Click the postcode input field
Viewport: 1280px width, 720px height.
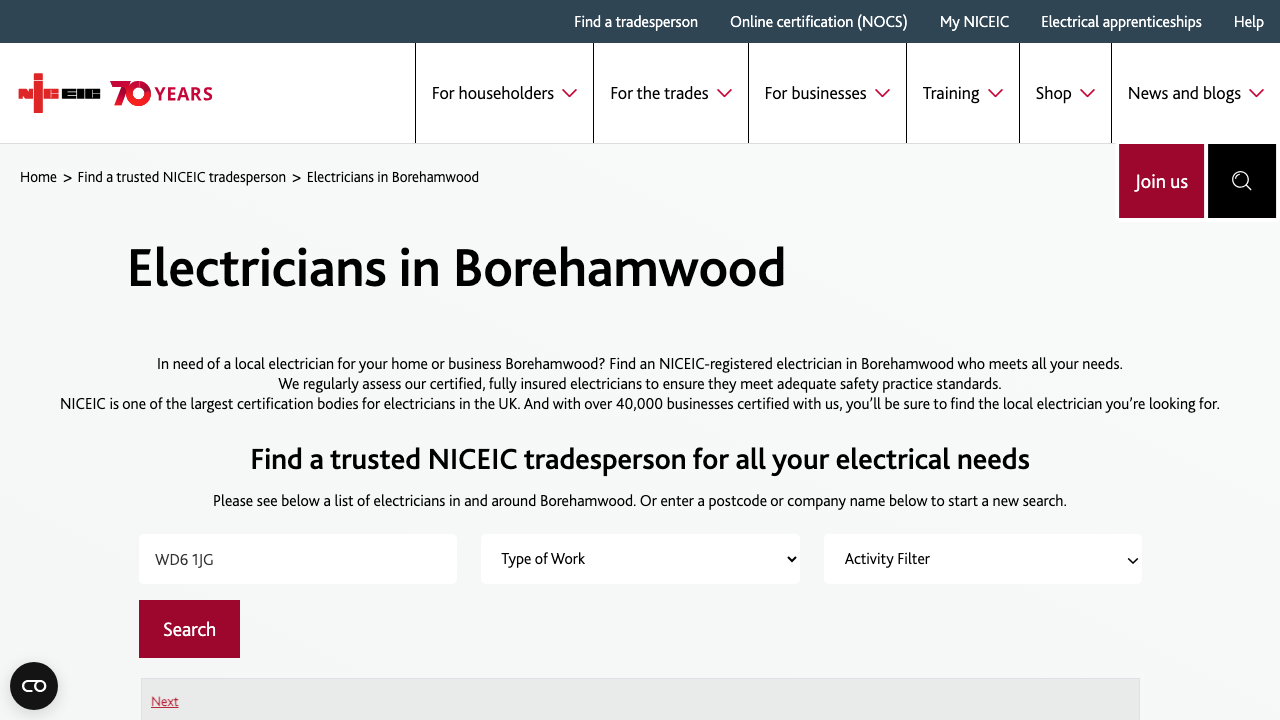(298, 559)
